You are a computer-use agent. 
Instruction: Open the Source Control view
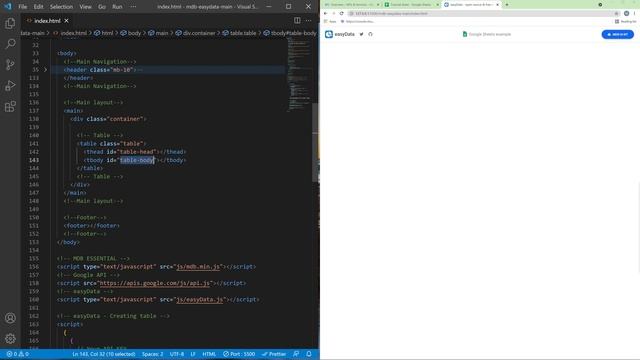pos(10,64)
